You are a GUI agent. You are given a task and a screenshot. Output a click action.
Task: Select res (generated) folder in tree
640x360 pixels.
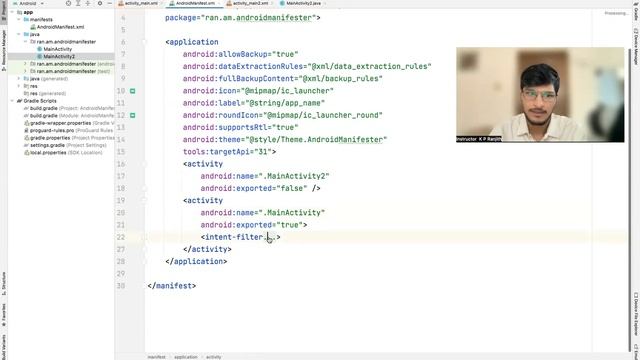coord(44,93)
